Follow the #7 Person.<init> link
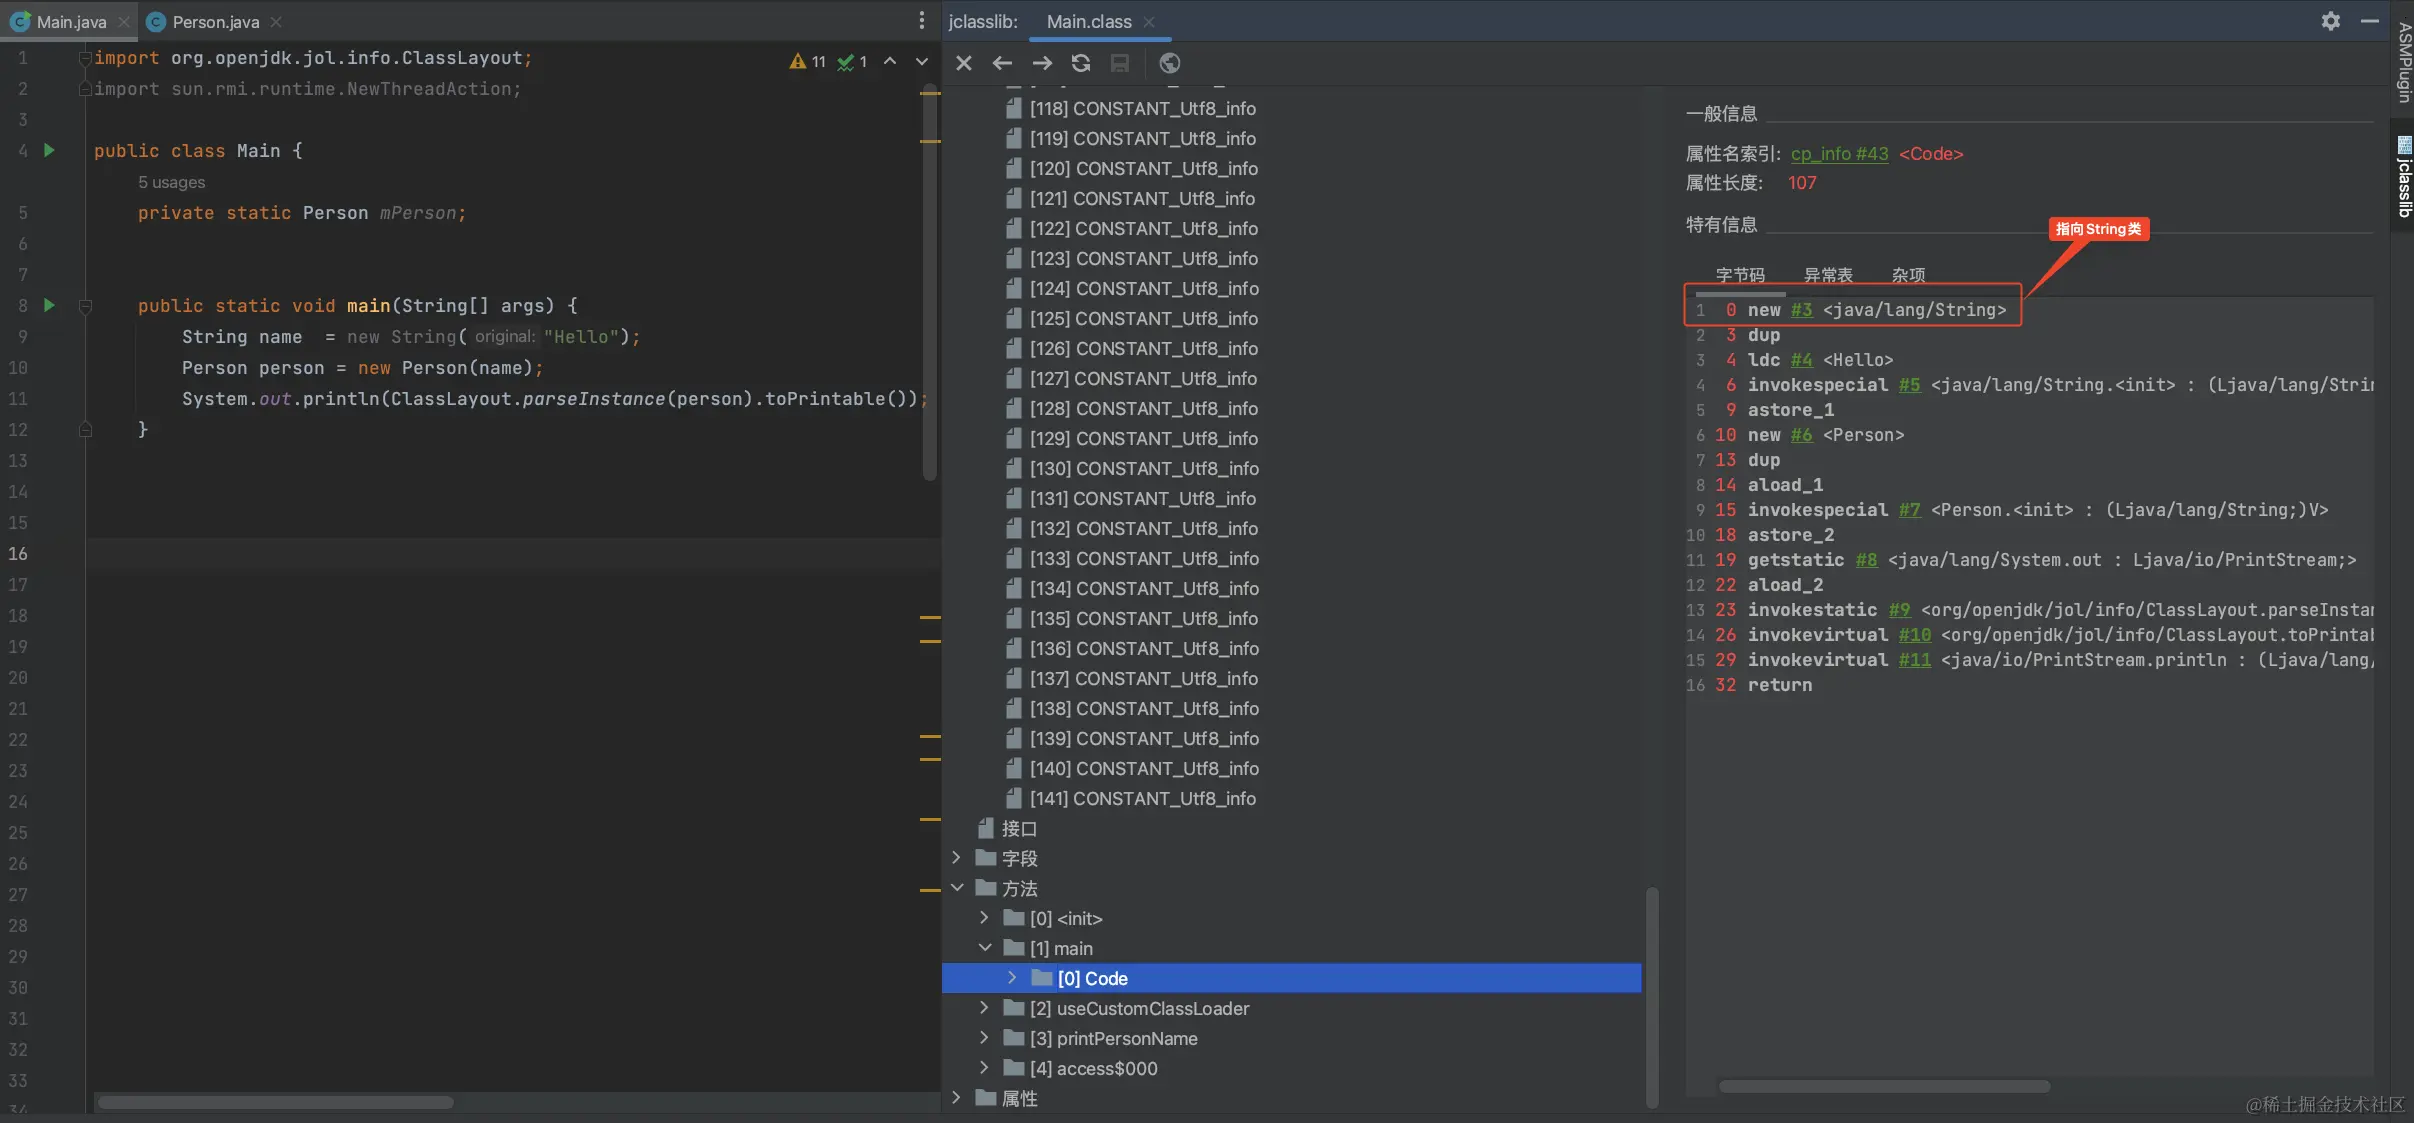The height and width of the screenshot is (1123, 2414). click(x=1910, y=510)
